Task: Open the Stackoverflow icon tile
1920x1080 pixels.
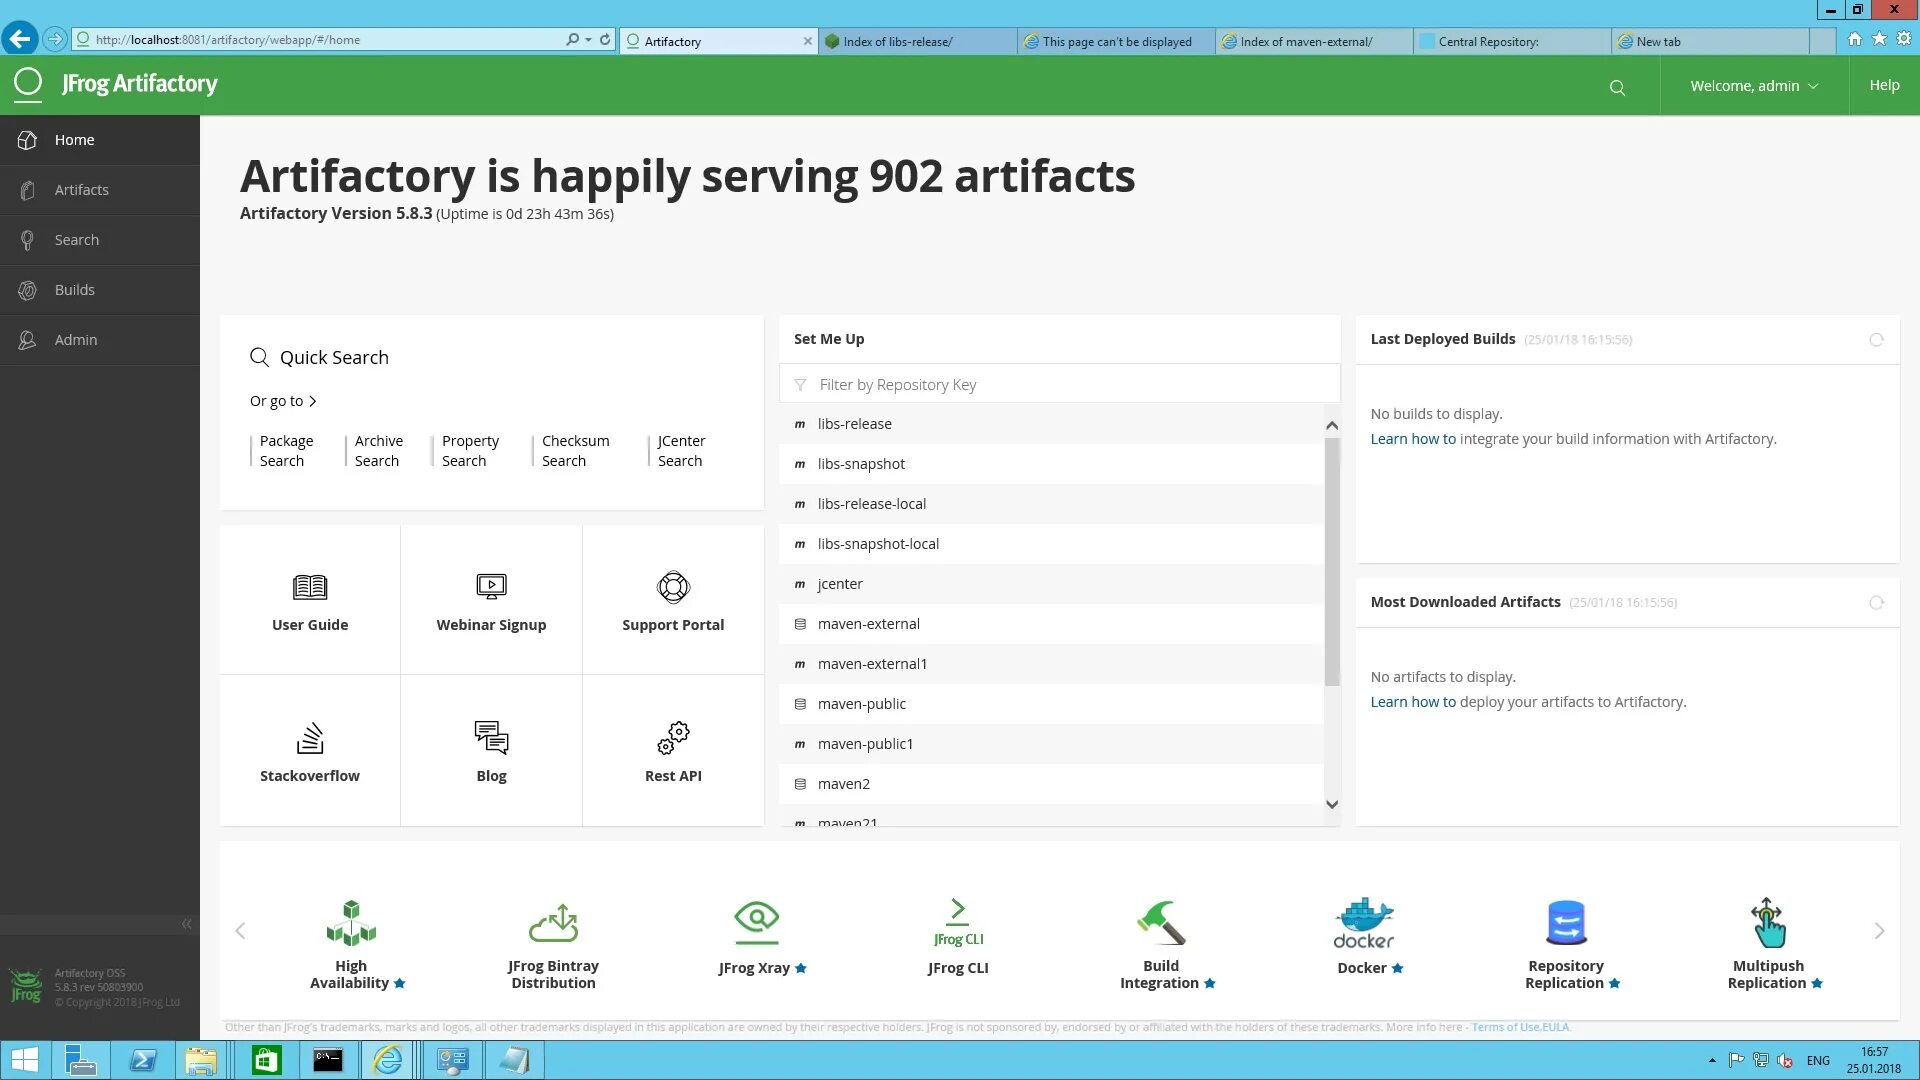Action: [x=310, y=738]
